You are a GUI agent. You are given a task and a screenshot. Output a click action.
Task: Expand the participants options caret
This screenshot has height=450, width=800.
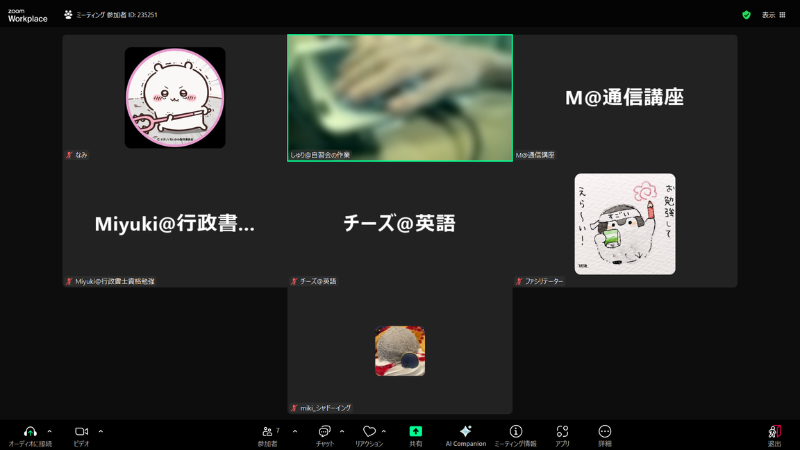coord(295,432)
